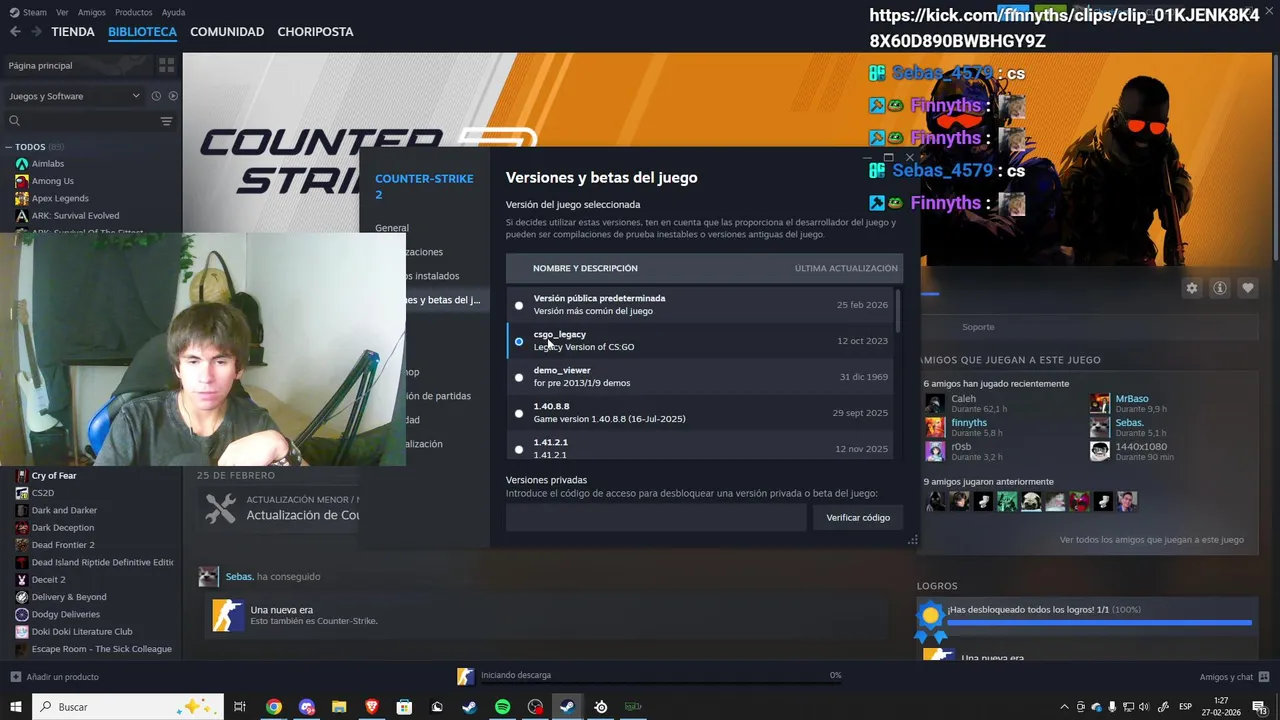1280x720 pixels.
Task: Click the MrBaso friend avatar
Action: coord(1100,403)
